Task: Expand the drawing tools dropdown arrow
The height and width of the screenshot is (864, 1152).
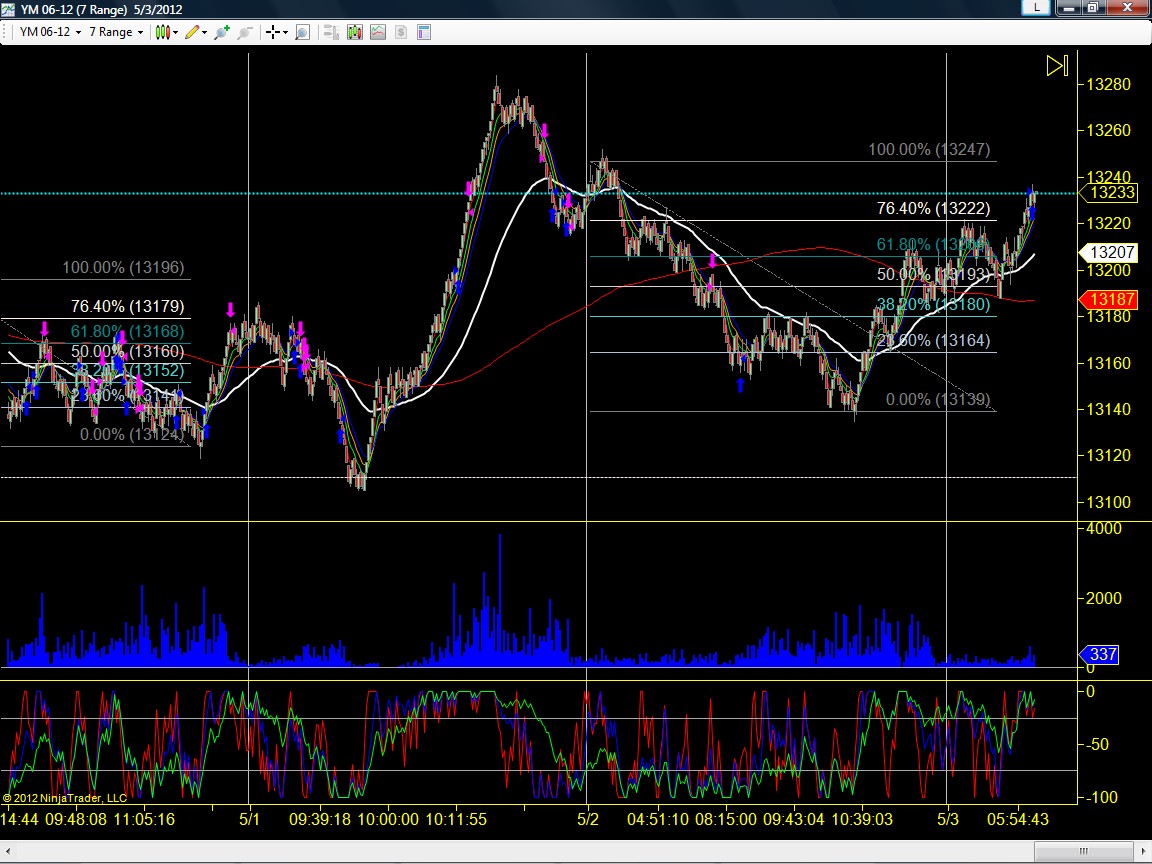Action: 204,32
